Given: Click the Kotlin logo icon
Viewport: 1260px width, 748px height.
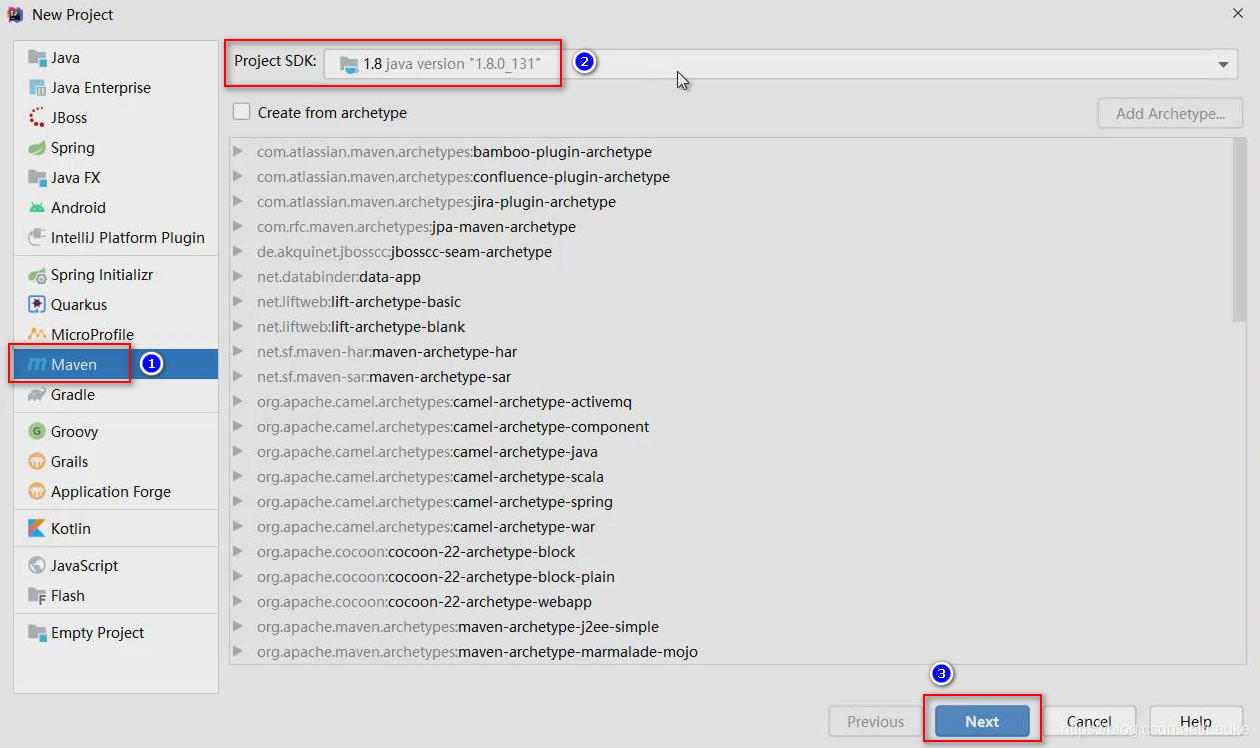Looking at the screenshot, I should pyautogui.click(x=37, y=529).
